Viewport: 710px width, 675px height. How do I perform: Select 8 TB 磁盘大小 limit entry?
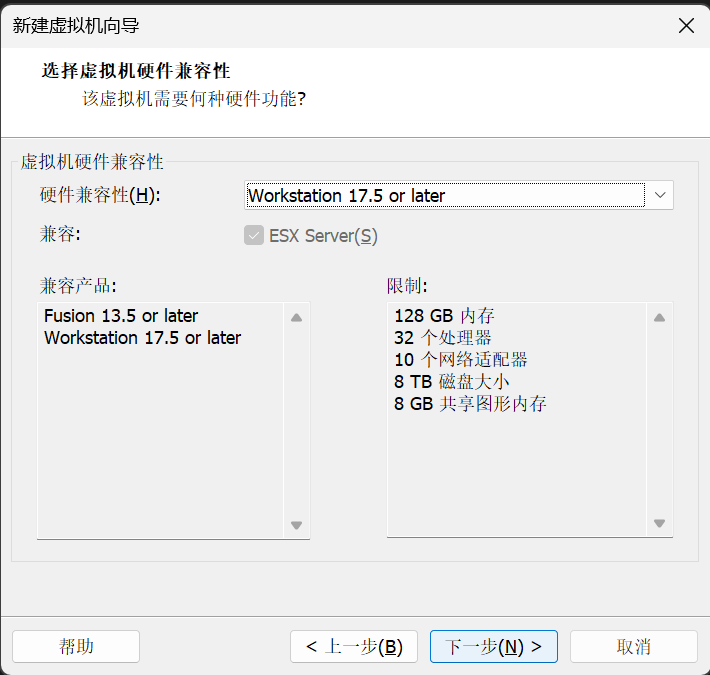click(452, 382)
